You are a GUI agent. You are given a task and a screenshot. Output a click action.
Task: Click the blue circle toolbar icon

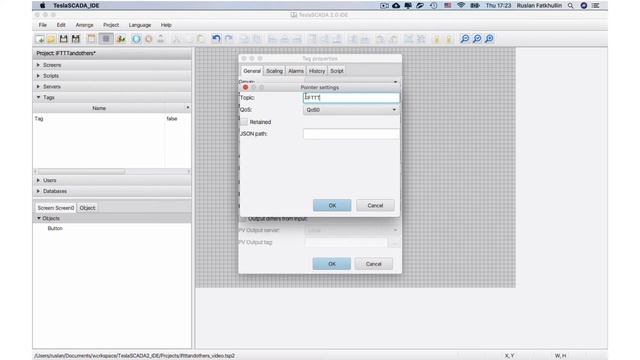coord(136,39)
